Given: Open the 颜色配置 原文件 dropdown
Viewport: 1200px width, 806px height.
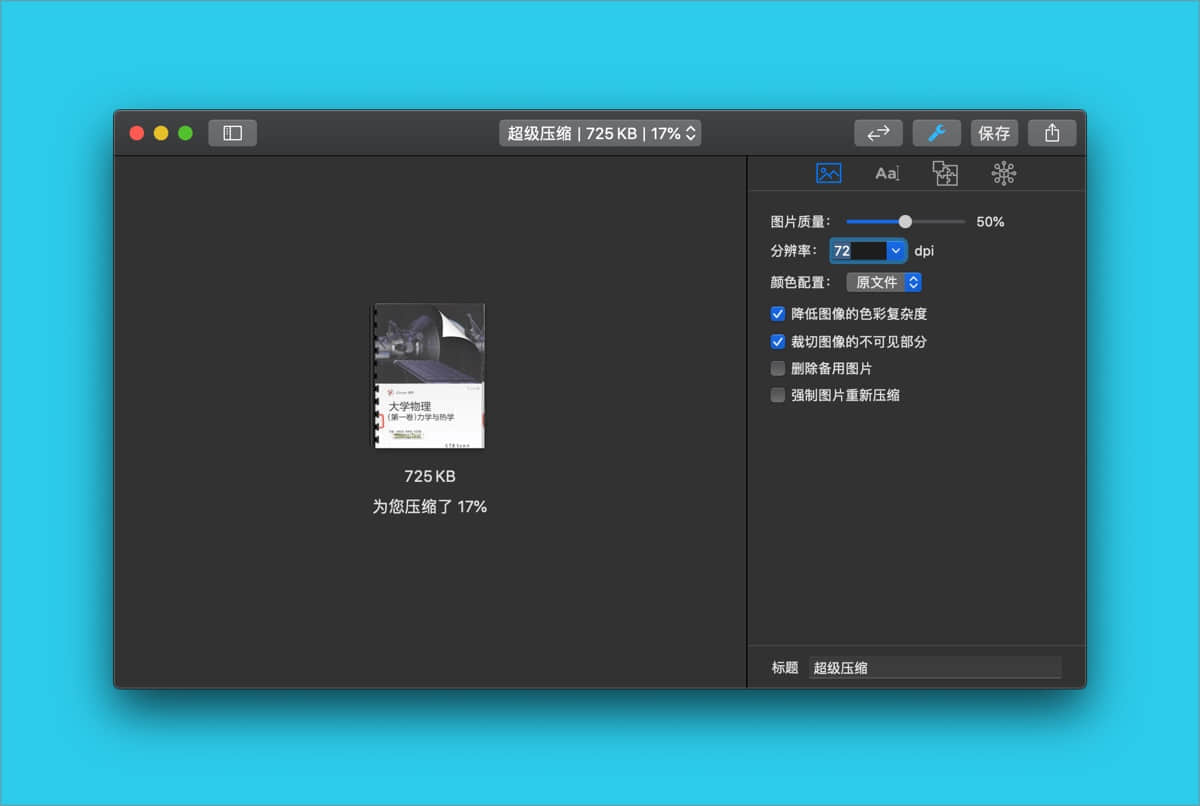Looking at the screenshot, I should click(884, 282).
